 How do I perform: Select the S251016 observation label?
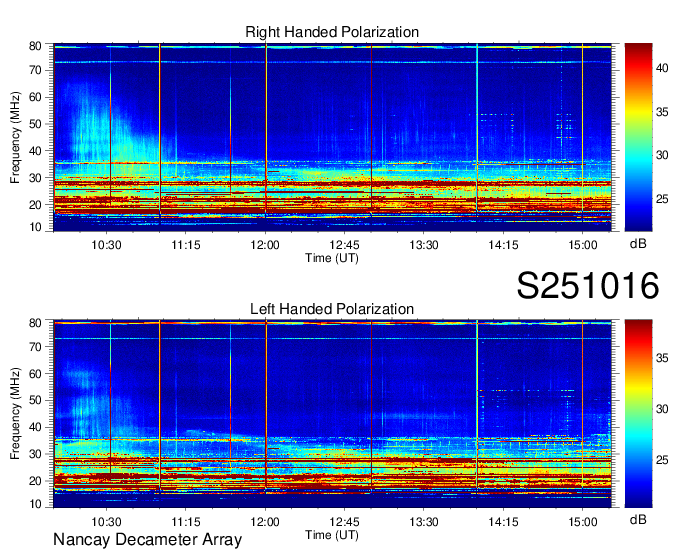coord(587,287)
